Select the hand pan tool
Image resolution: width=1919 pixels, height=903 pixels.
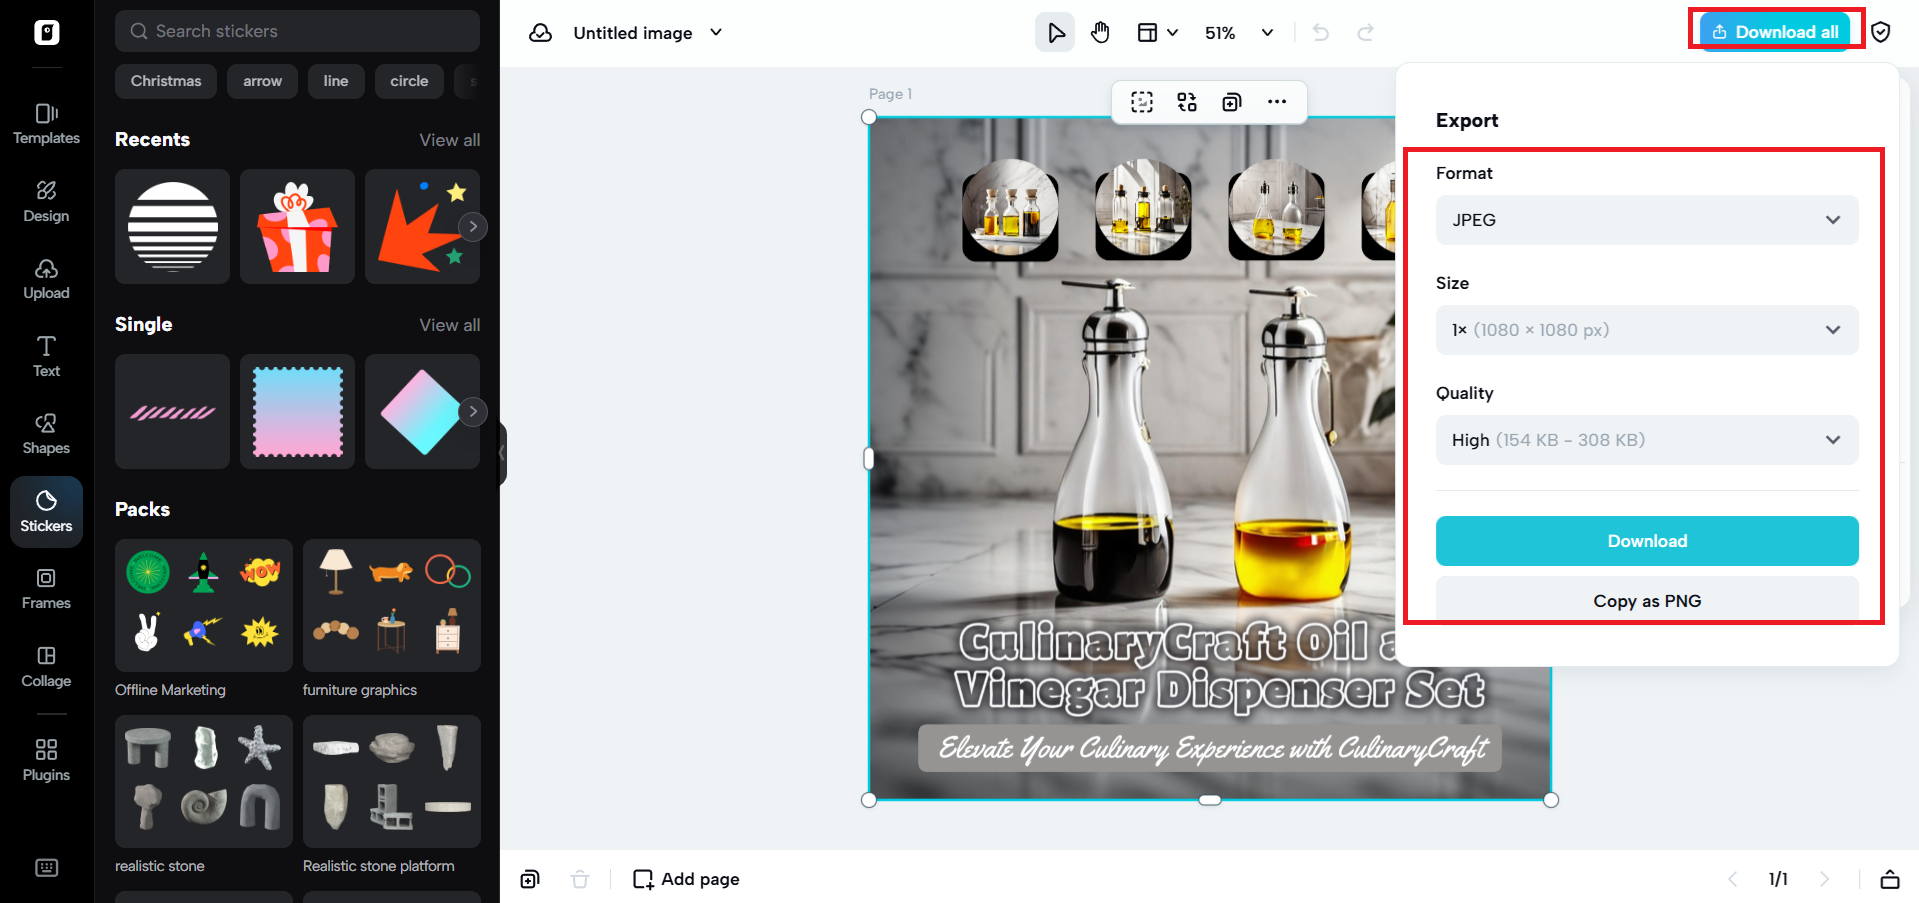click(1100, 33)
